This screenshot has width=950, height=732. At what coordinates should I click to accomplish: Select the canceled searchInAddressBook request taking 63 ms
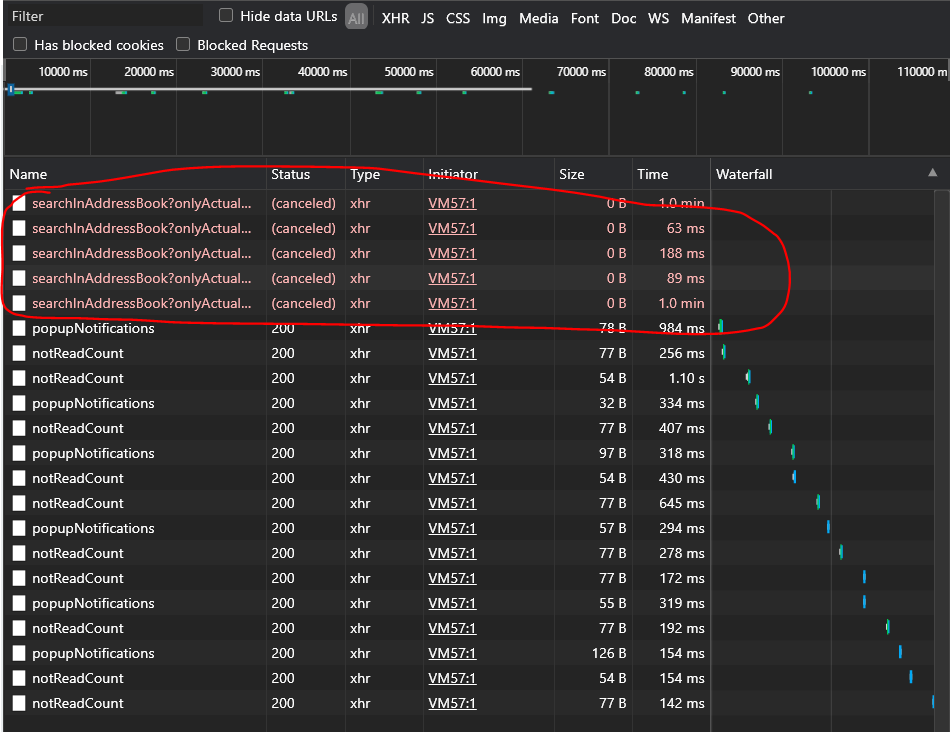tap(141, 228)
